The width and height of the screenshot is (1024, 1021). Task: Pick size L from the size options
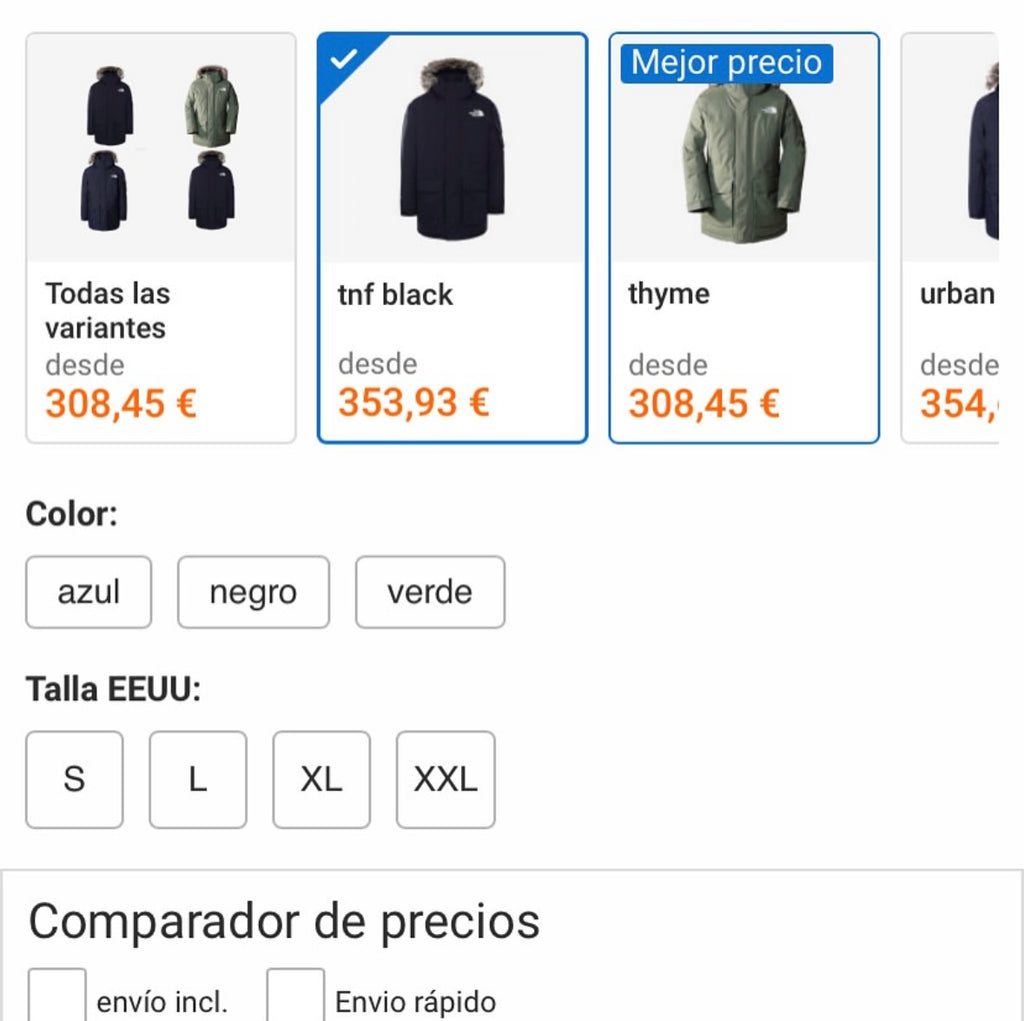pyautogui.click(x=197, y=780)
